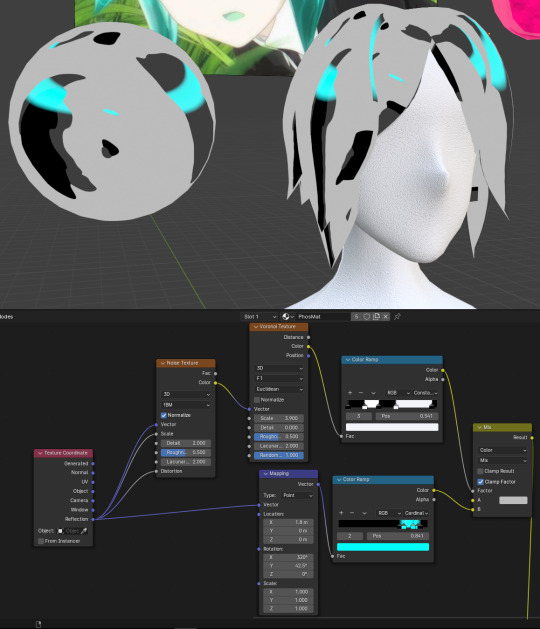
Task: Click Texture Coordinate UV output socket
Action: (x=93, y=482)
